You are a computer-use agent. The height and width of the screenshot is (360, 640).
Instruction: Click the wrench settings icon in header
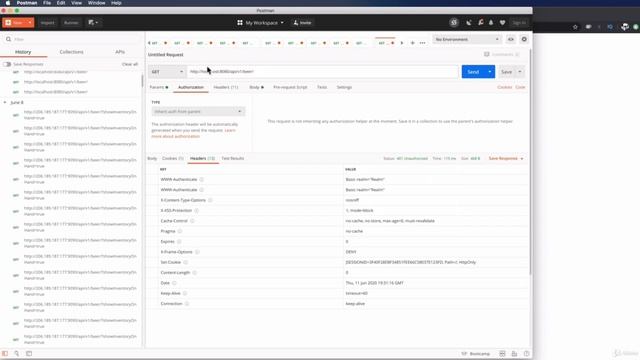click(x=480, y=23)
